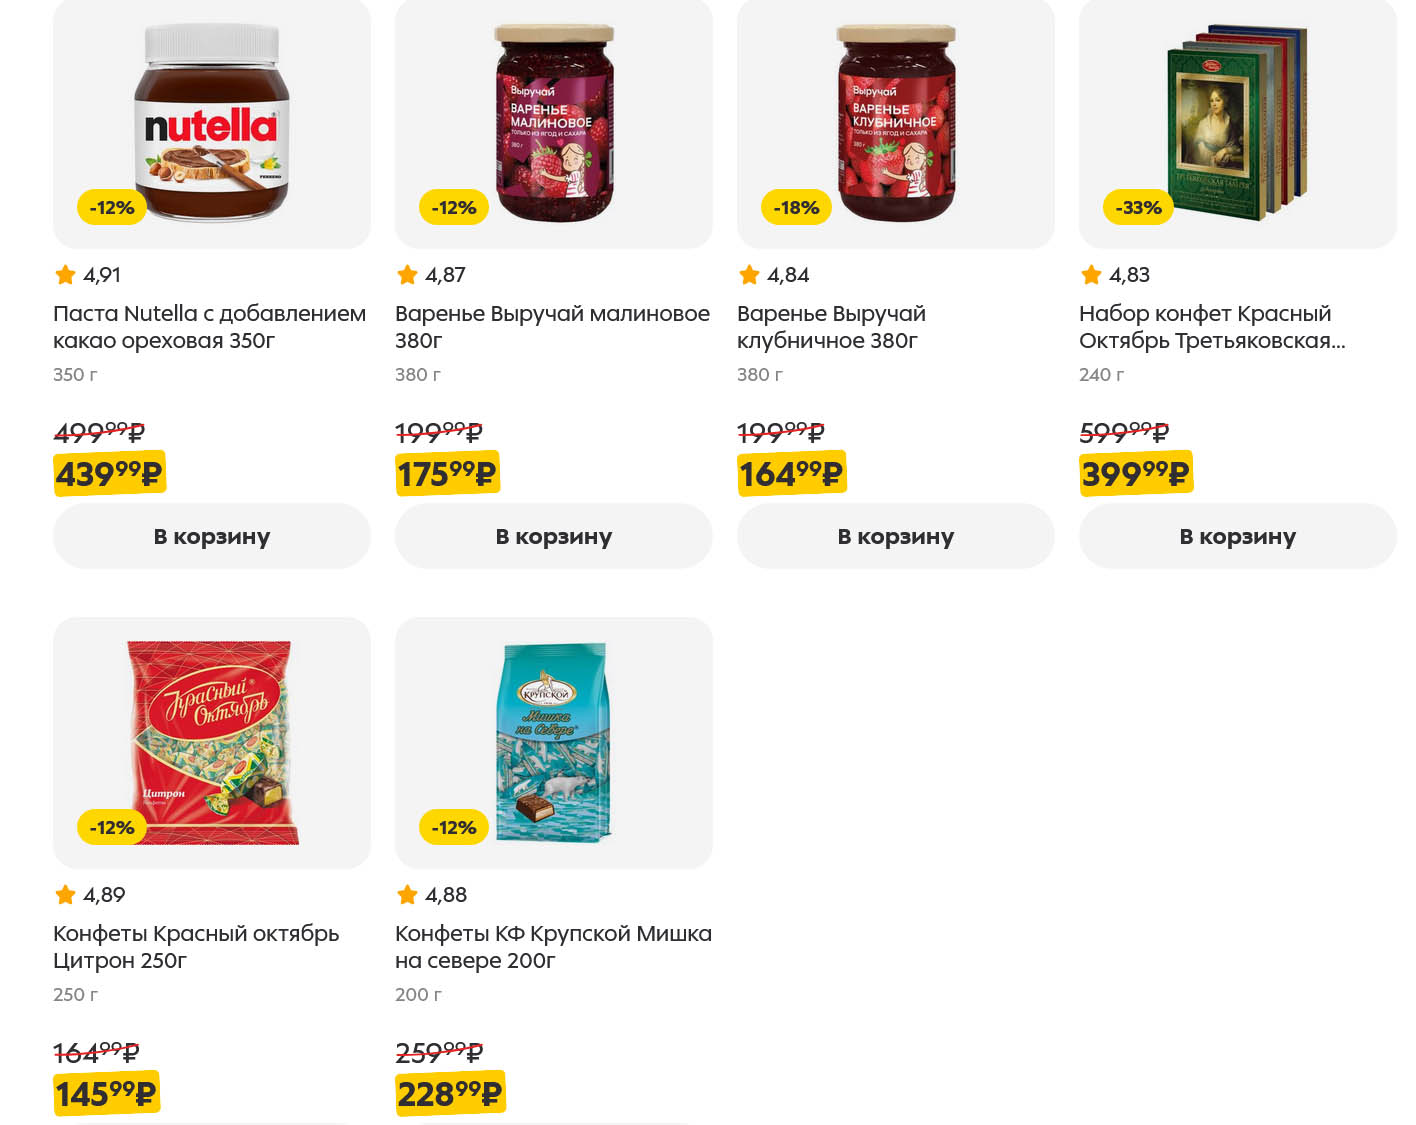Image resolution: width=1416 pixels, height=1125 pixels.
Task: Open Варенье Выручай малиновое title link
Action: [552, 327]
